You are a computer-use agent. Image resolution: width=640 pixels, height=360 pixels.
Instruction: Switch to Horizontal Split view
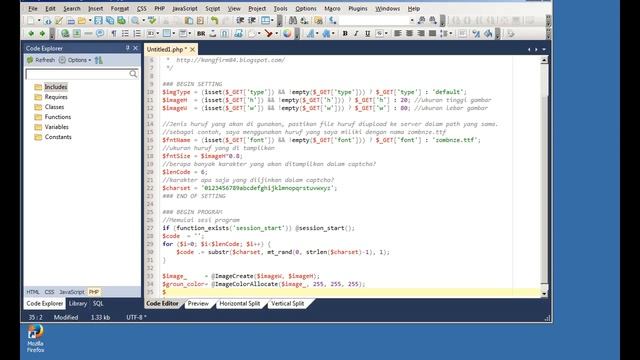click(x=240, y=303)
